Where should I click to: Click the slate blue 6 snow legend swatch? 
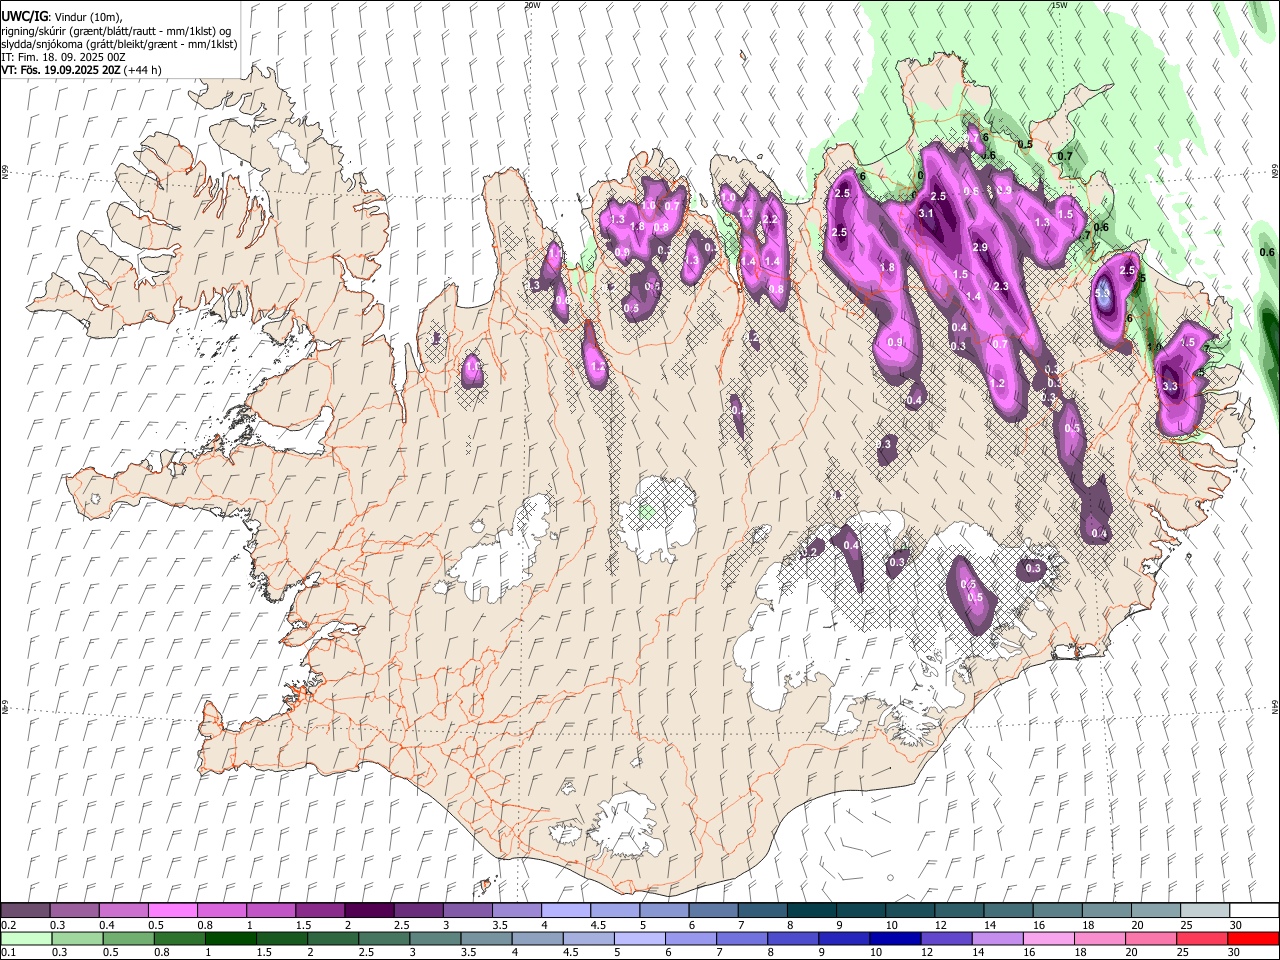713,910
